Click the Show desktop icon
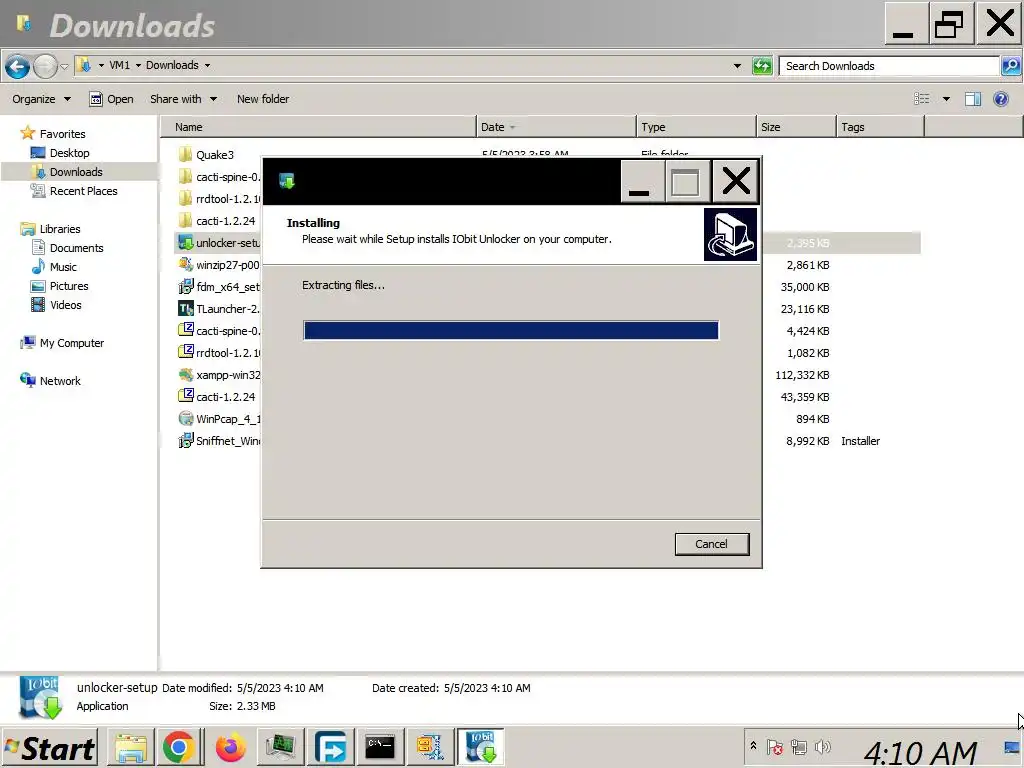 (x=1012, y=747)
